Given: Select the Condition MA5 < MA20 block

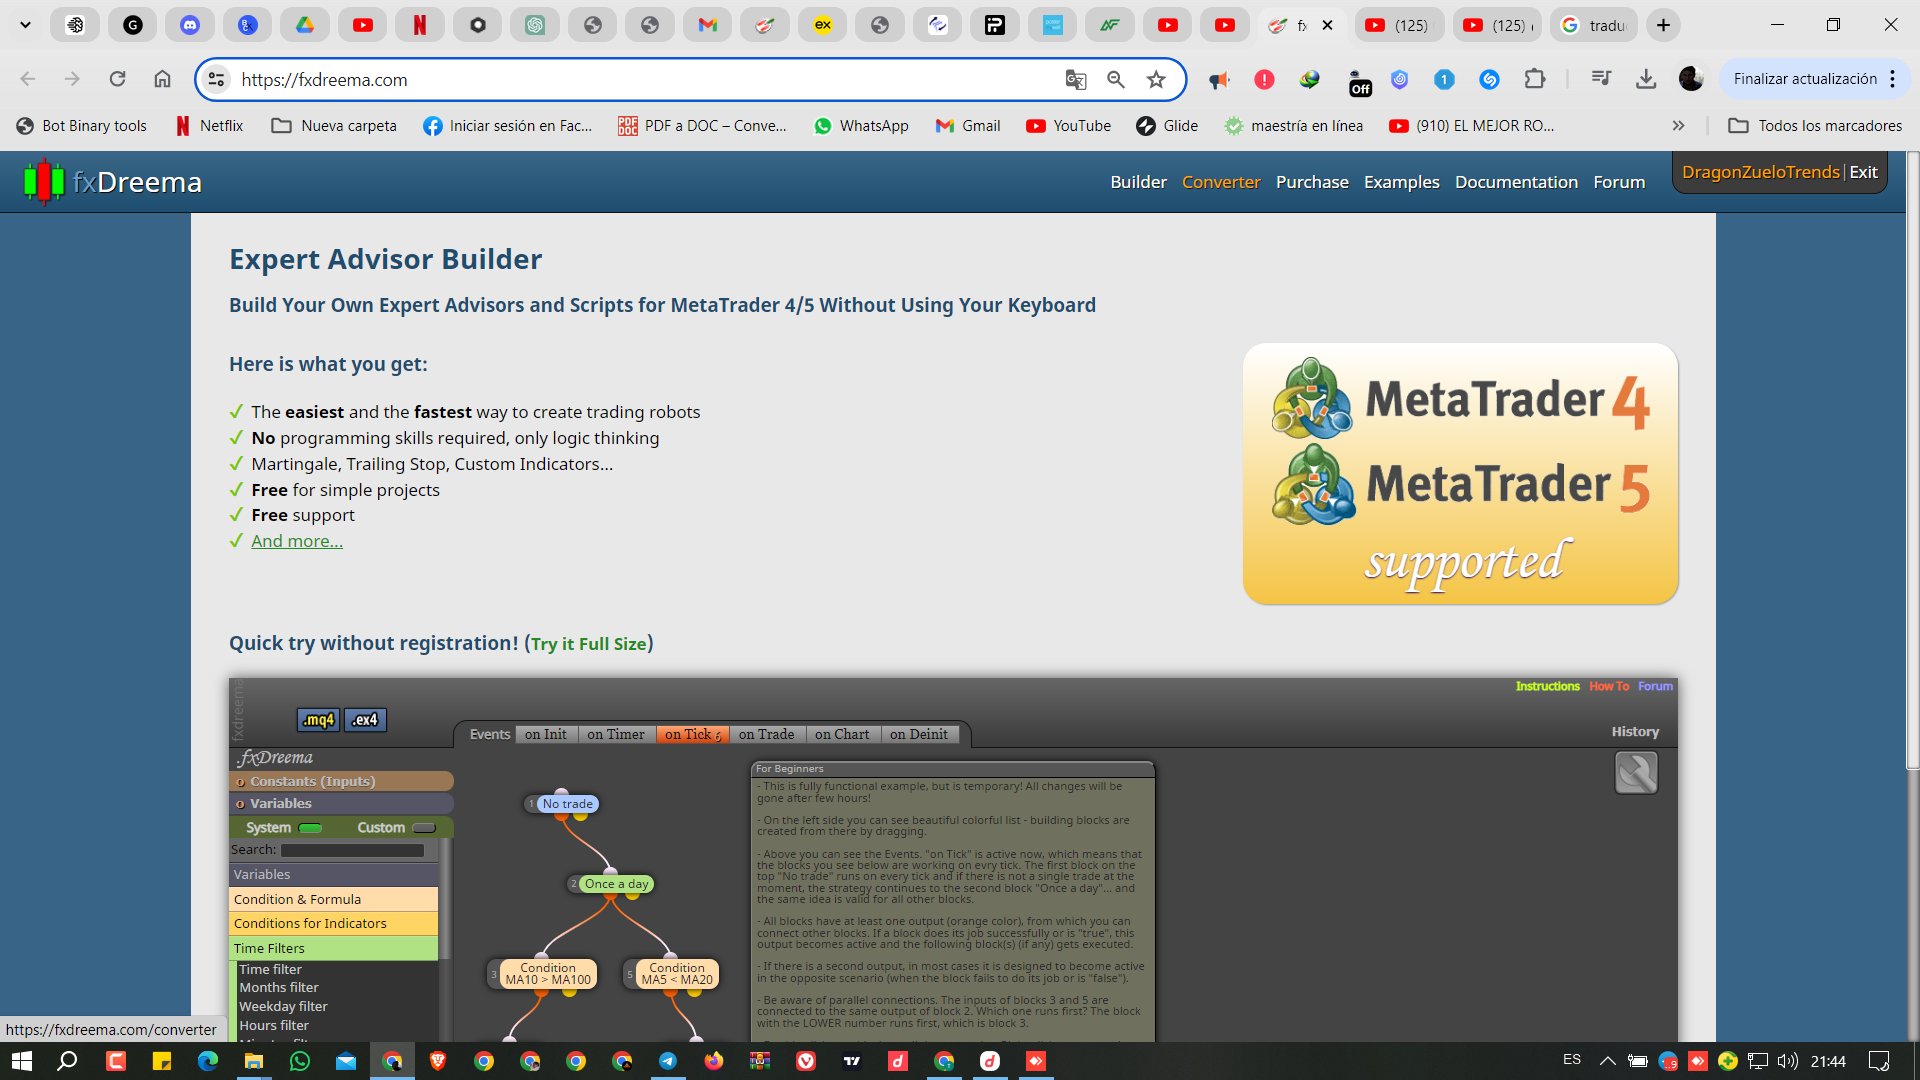Looking at the screenshot, I should coord(677,974).
